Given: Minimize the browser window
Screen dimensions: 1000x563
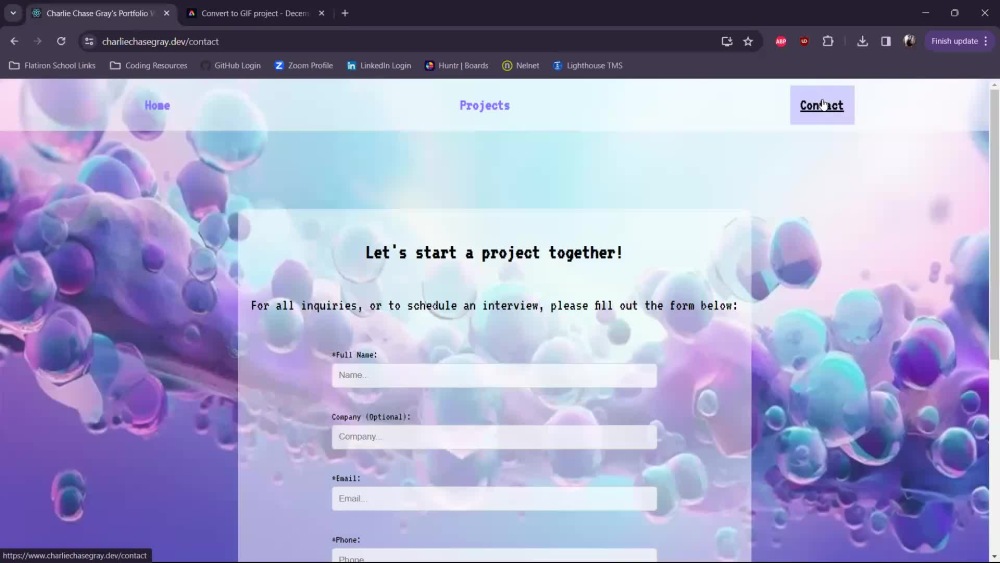Looking at the screenshot, I should coord(925,13).
